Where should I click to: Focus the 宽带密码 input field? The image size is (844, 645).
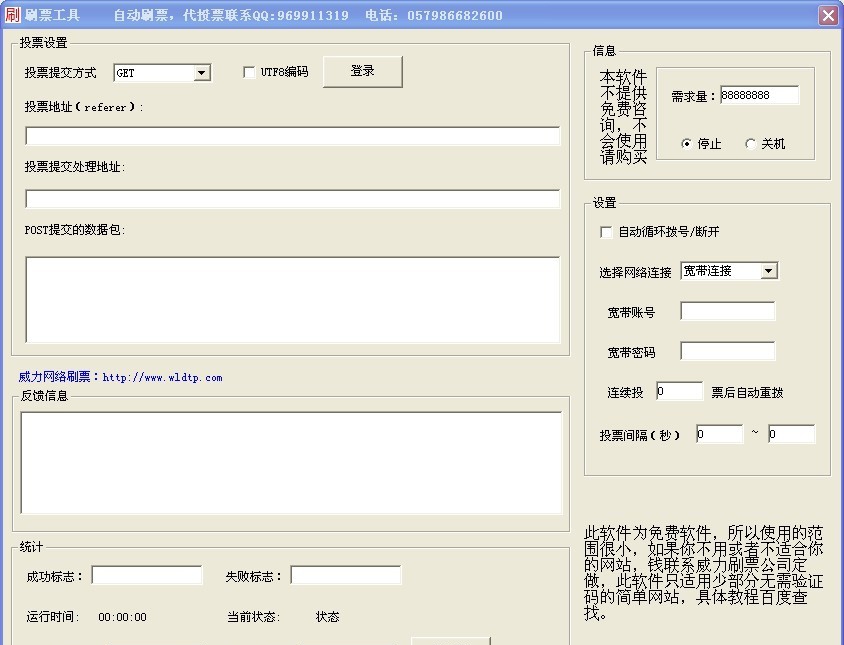[727, 351]
